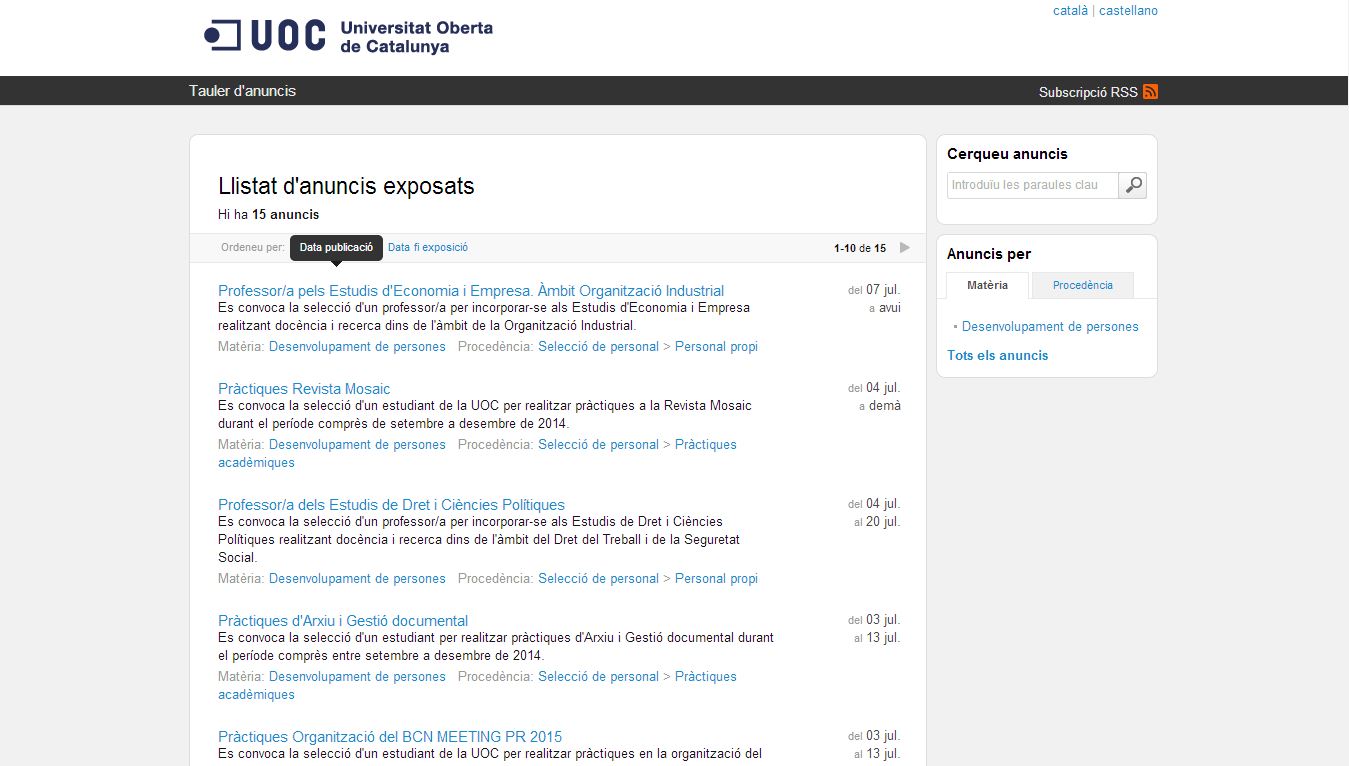Go to next page of announcements arrow
Screen dimensions: 1349x766
tap(905, 248)
